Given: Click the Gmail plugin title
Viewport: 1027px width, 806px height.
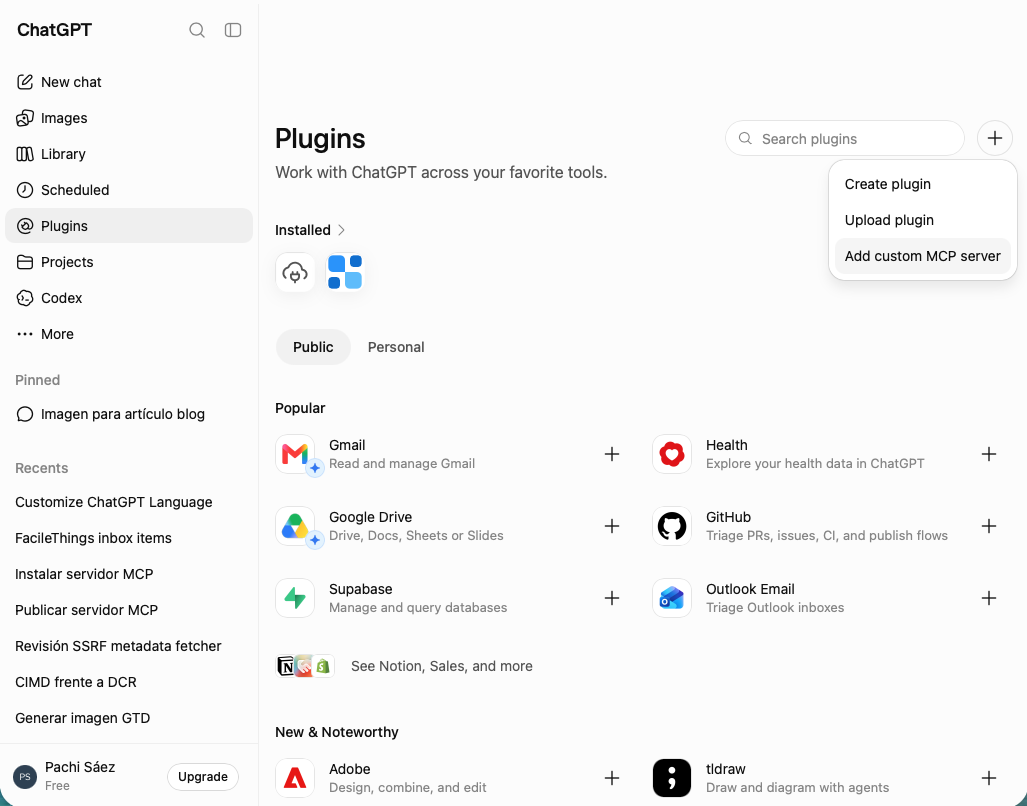Looking at the screenshot, I should [347, 445].
